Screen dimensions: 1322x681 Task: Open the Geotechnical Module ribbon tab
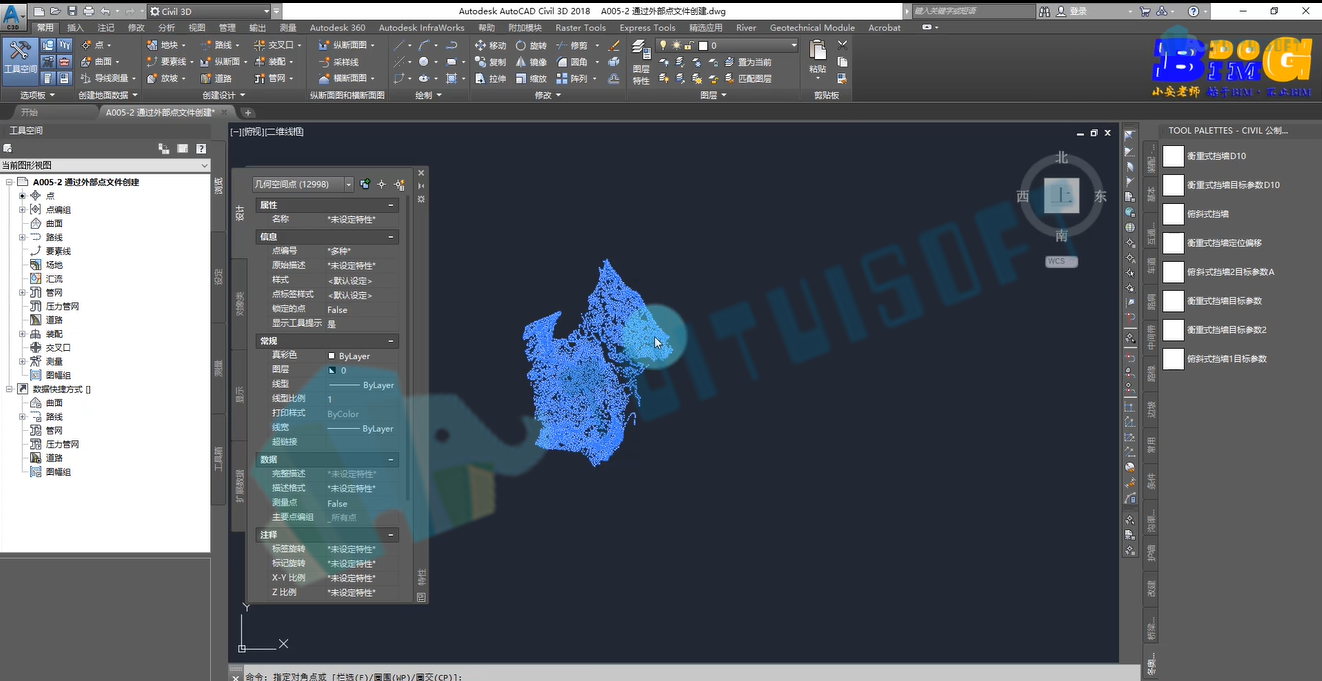point(811,28)
